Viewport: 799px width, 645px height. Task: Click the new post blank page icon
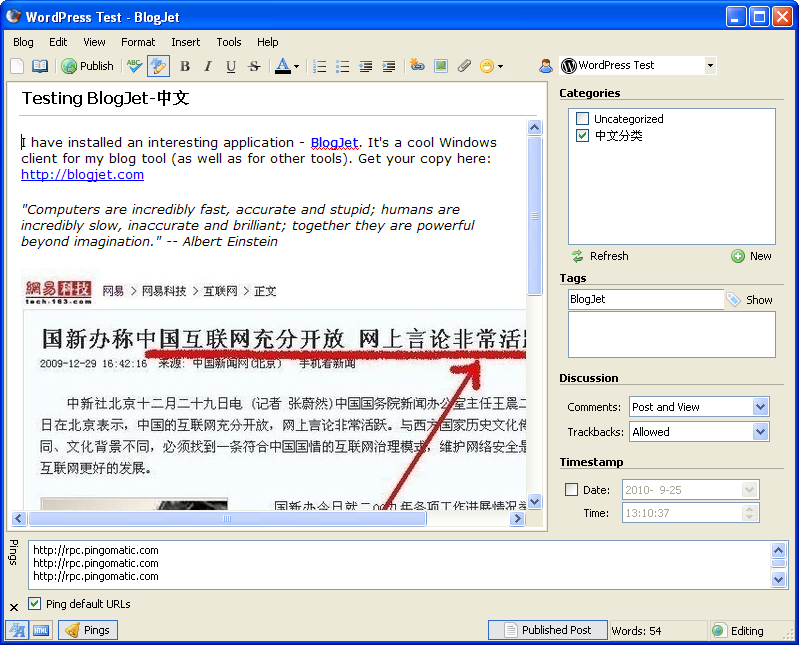(17, 66)
